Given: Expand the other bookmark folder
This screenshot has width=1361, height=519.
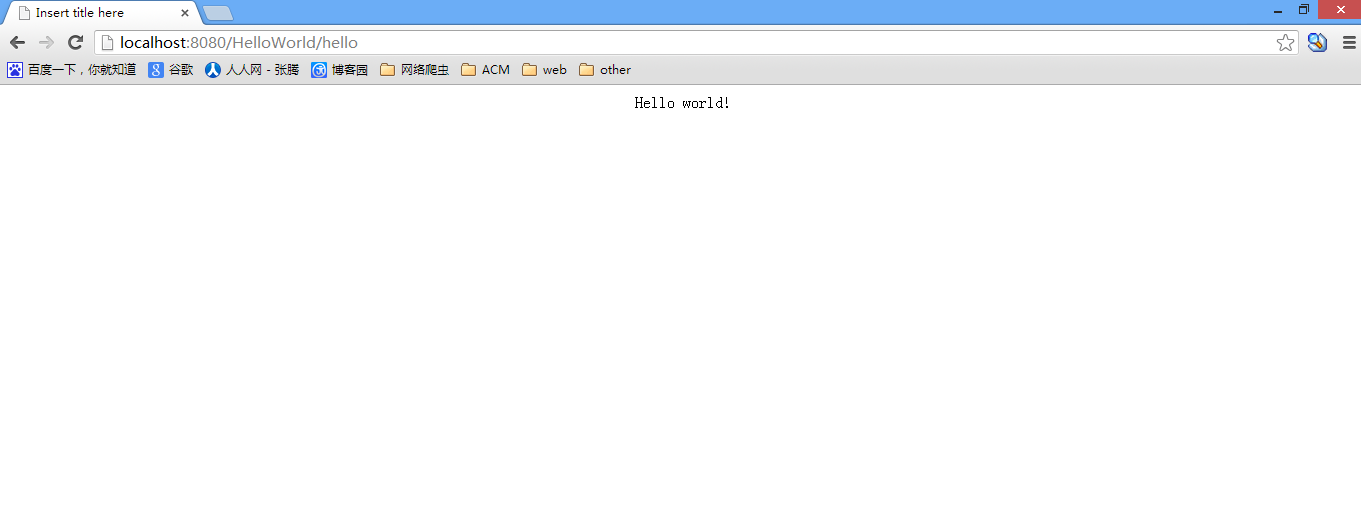Looking at the screenshot, I should pyautogui.click(x=605, y=70).
